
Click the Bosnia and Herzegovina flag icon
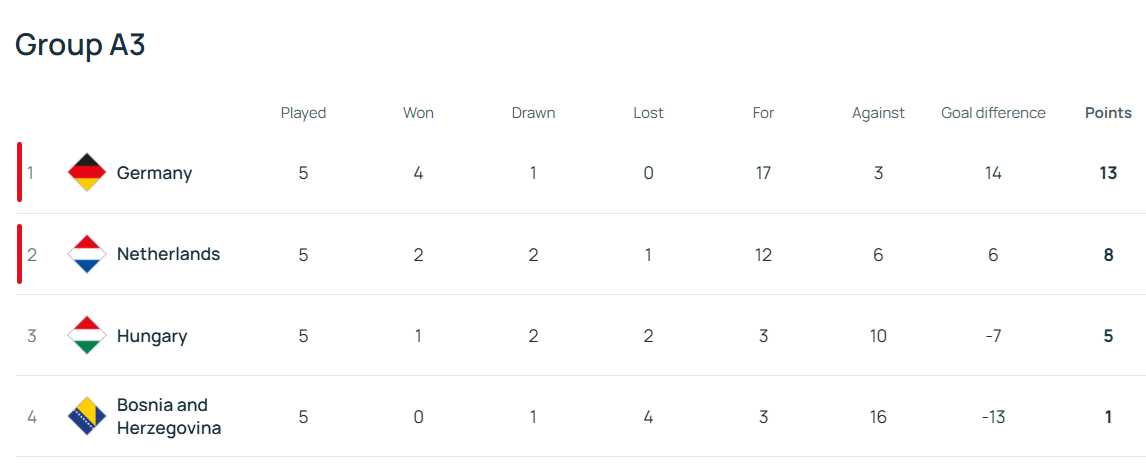86,416
